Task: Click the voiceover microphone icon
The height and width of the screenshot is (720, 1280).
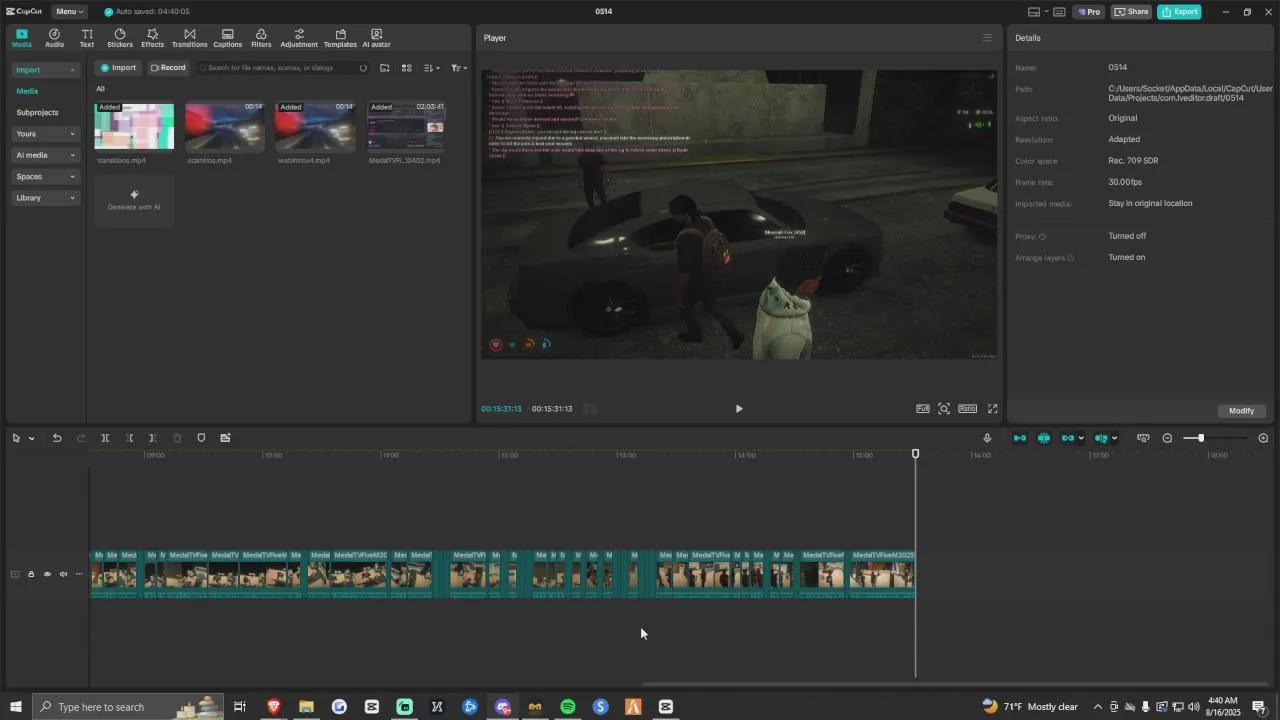Action: (987, 438)
